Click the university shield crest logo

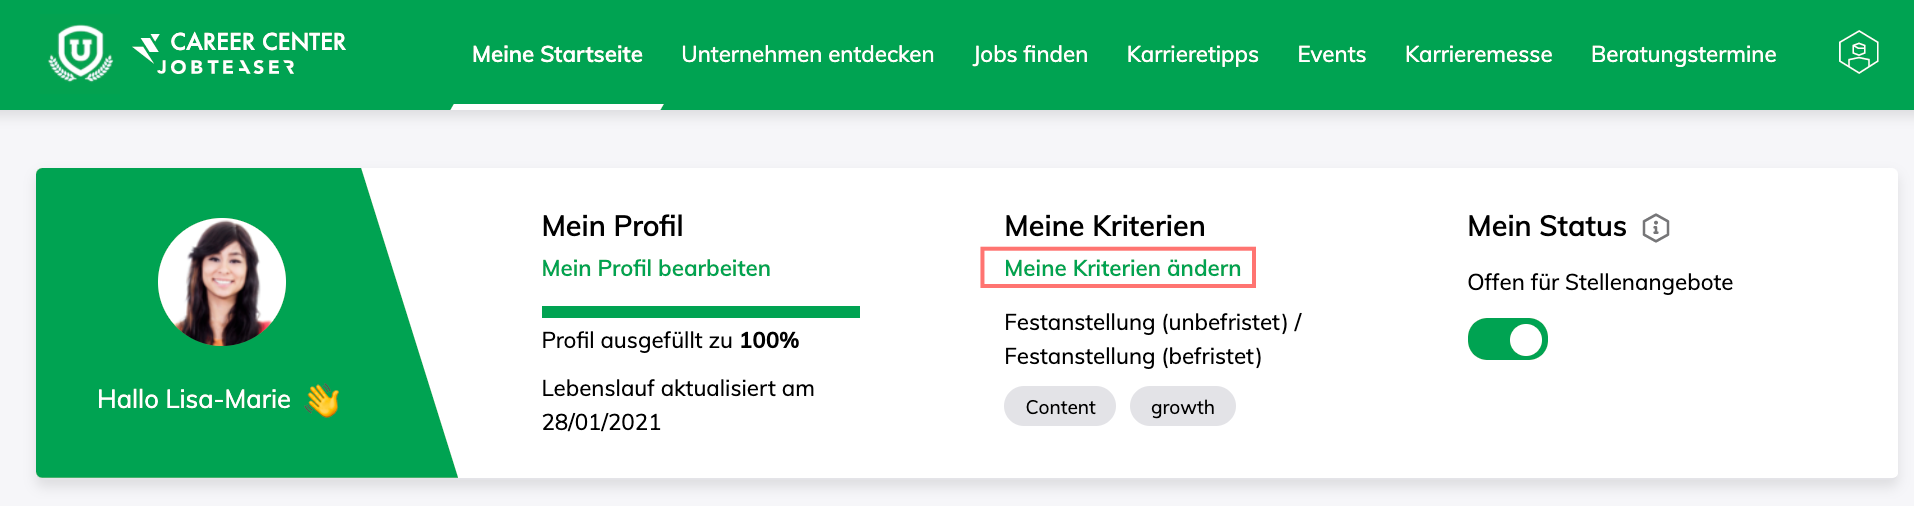80,54
